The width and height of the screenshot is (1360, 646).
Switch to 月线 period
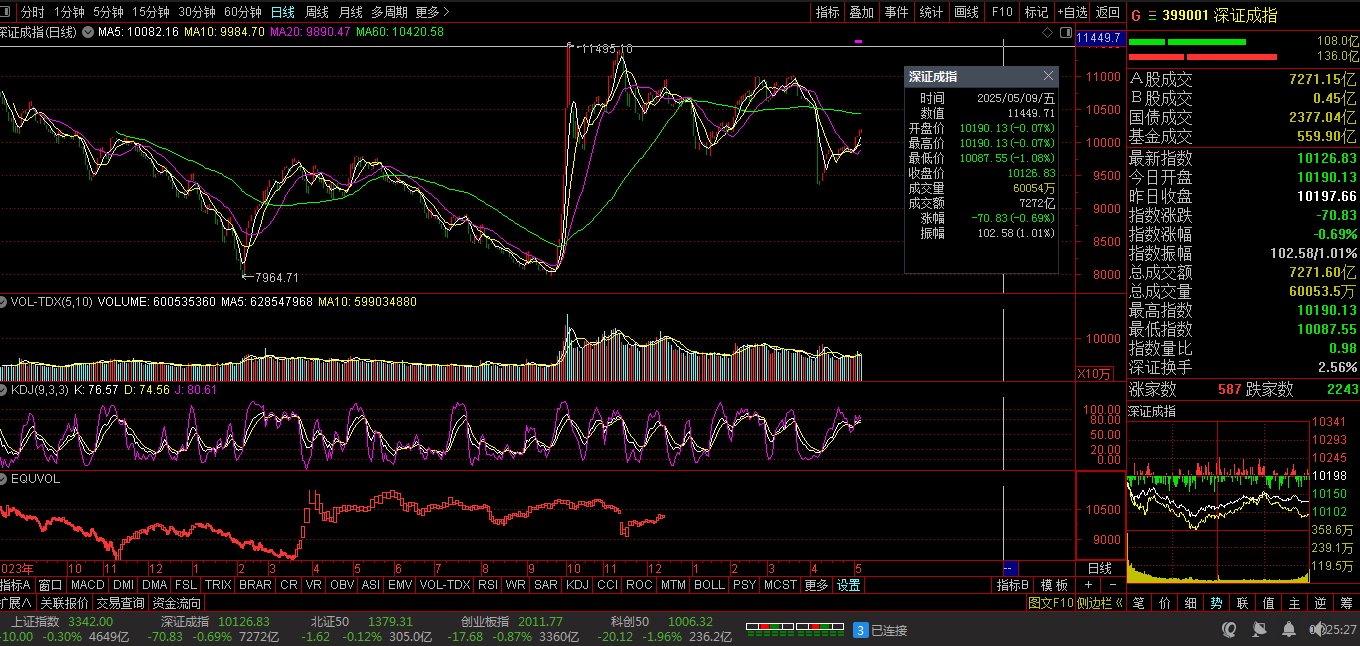(350, 12)
